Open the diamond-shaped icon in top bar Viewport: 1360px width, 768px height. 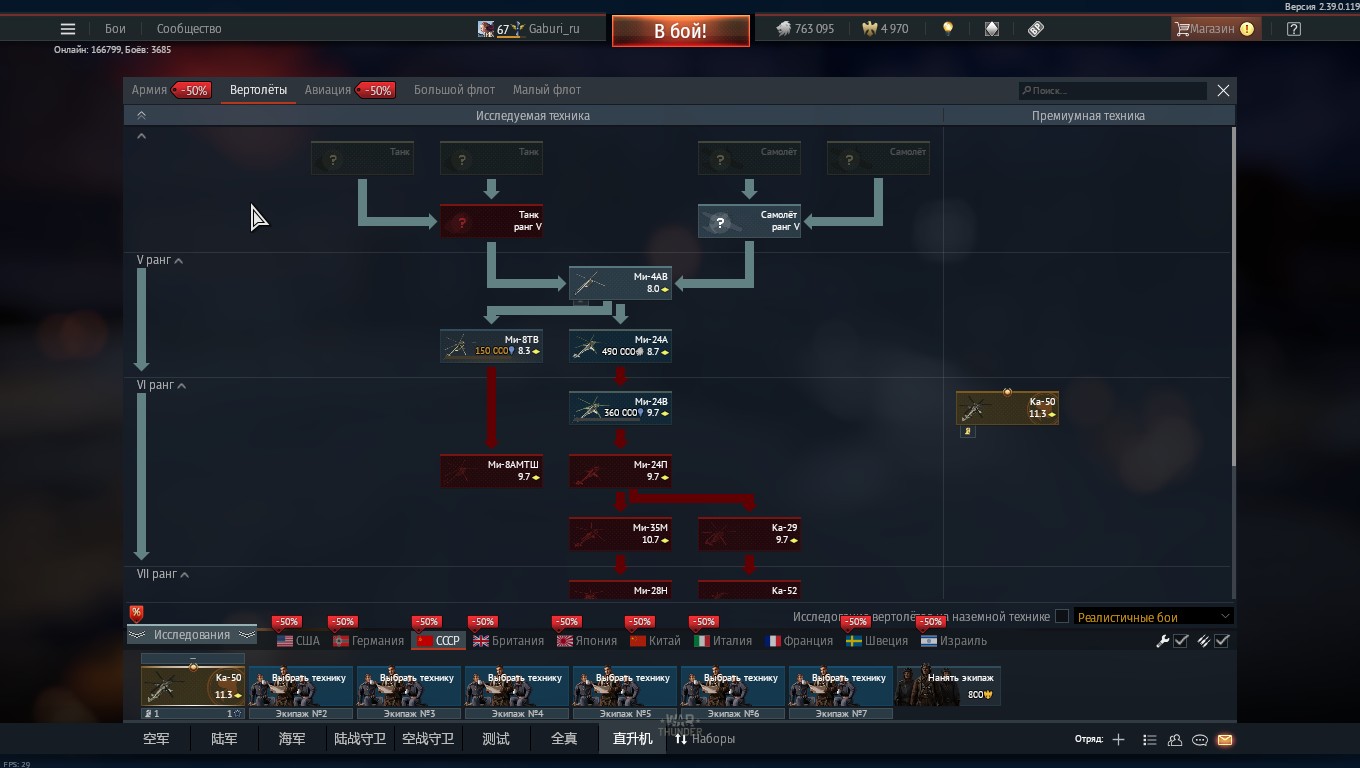coord(992,29)
